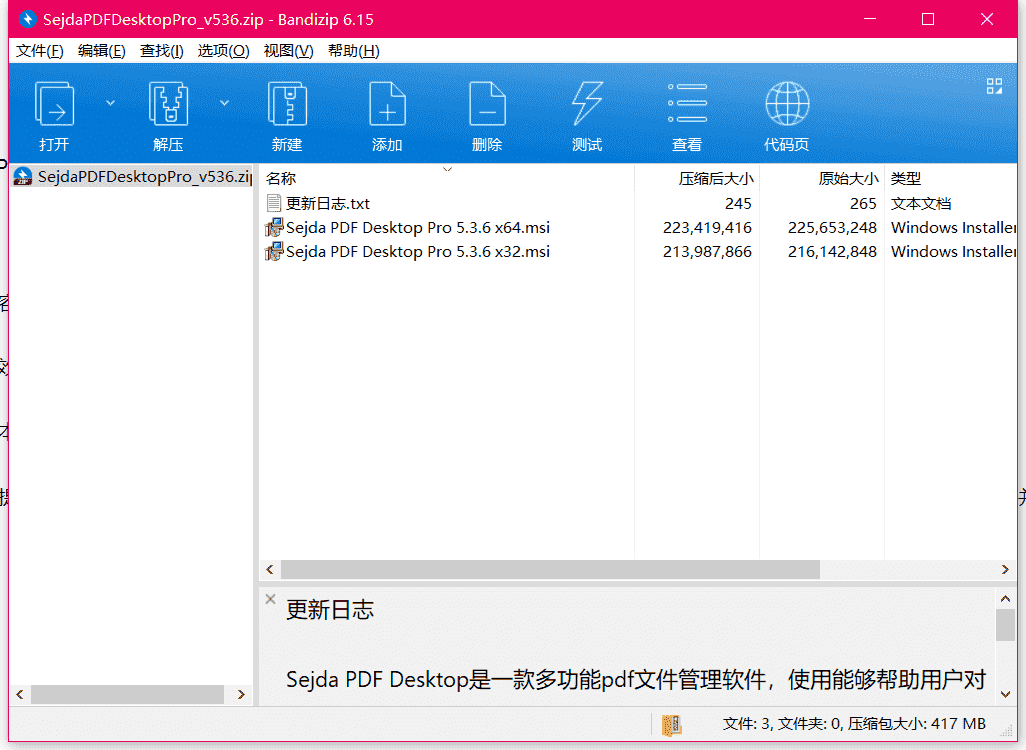Close the 更新日志 preview pane with X
Viewport: 1026px width, 750px height.
click(270, 599)
